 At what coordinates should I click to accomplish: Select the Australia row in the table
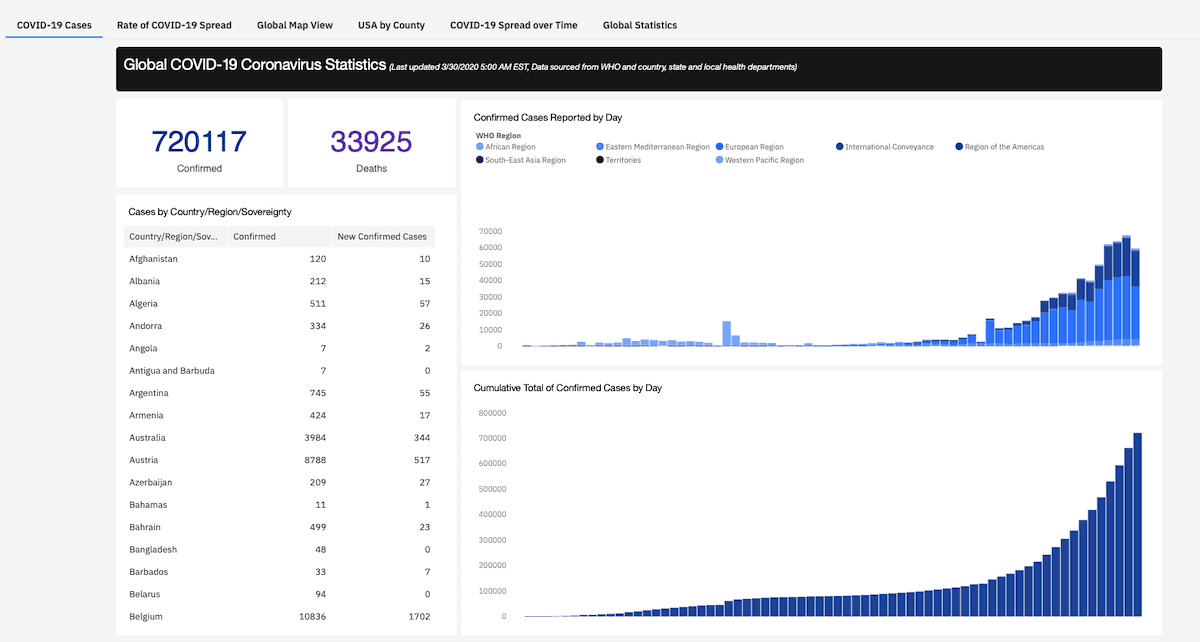click(x=280, y=438)
